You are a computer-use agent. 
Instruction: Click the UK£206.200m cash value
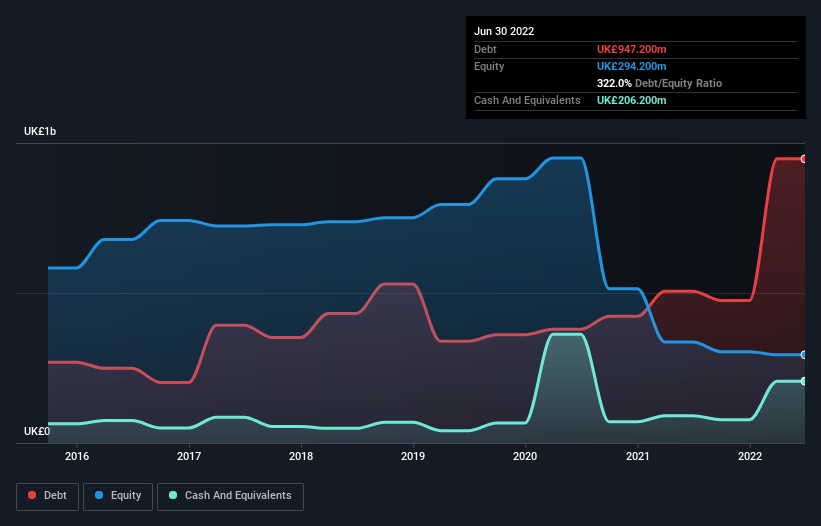pos(631,100)
